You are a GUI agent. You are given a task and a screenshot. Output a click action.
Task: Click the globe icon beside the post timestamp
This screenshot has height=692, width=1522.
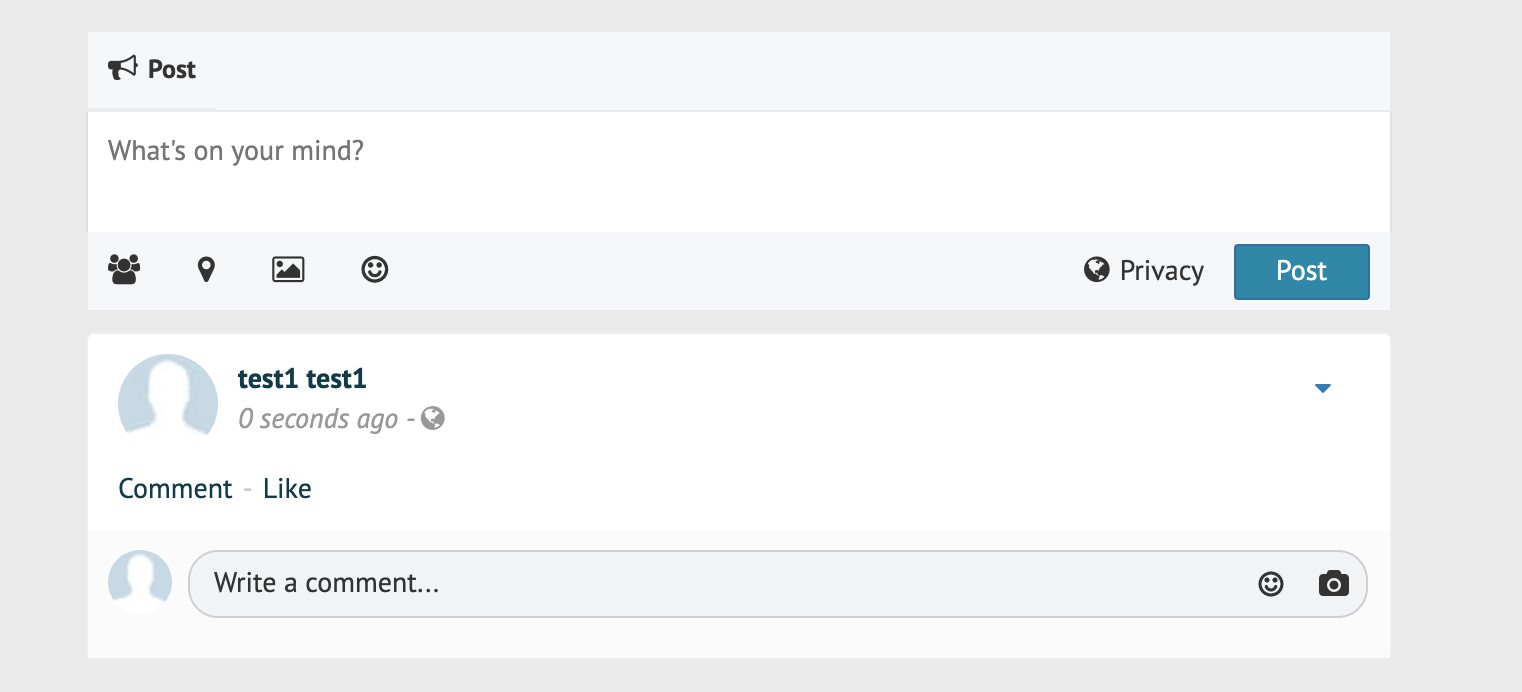tap(433, 418)
